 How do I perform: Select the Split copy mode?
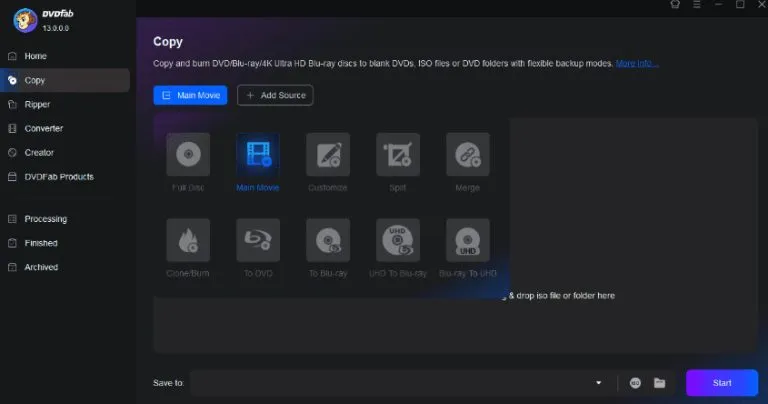click(398, 155)
